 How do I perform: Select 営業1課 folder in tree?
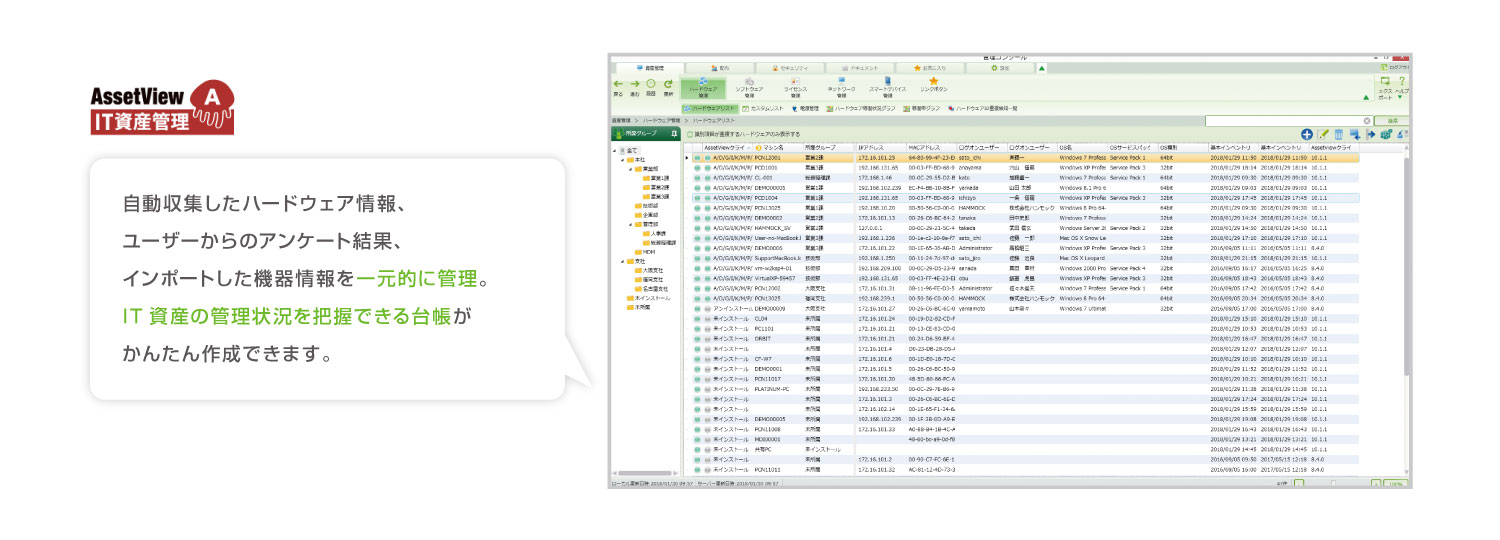point(658,178)
